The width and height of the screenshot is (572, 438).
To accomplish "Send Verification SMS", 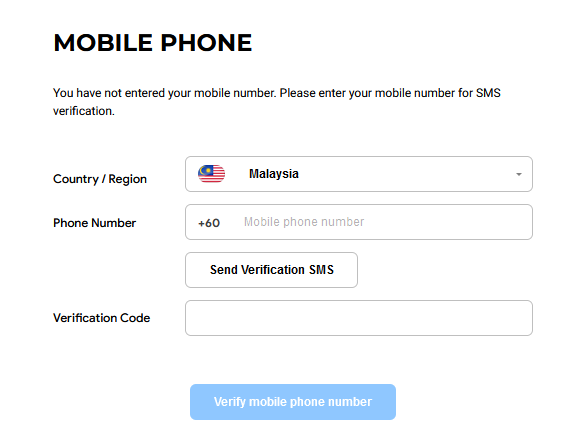I will click(271, 270).
